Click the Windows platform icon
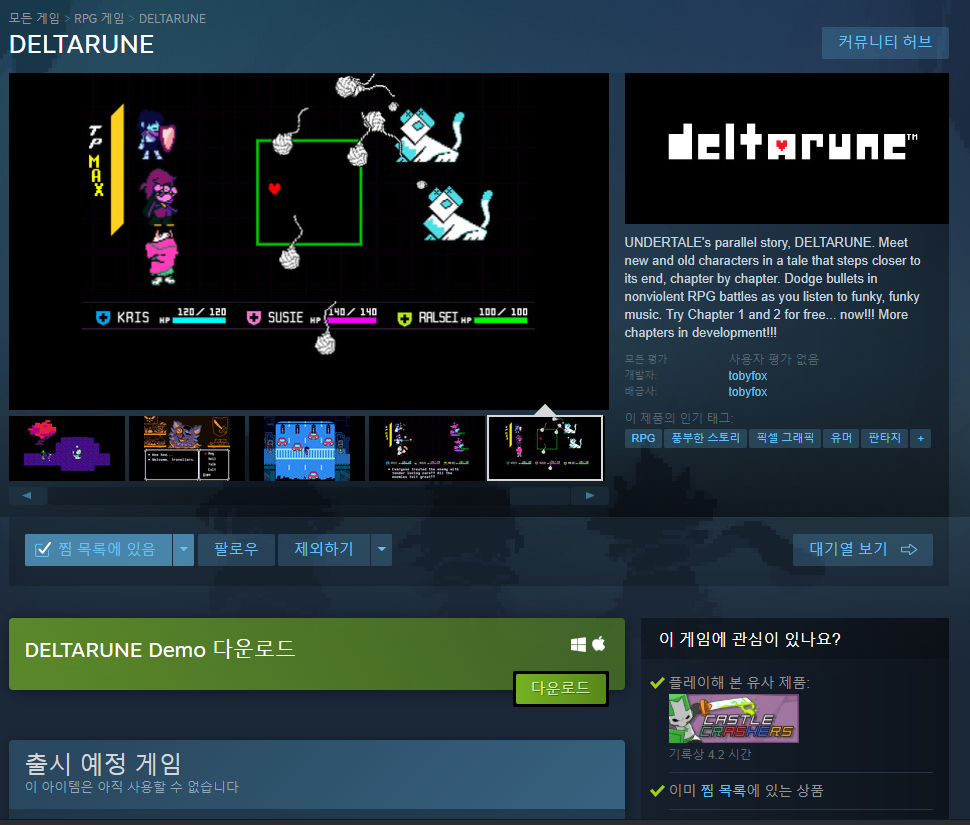Viewport: 970px width, 825px height. 578,644
